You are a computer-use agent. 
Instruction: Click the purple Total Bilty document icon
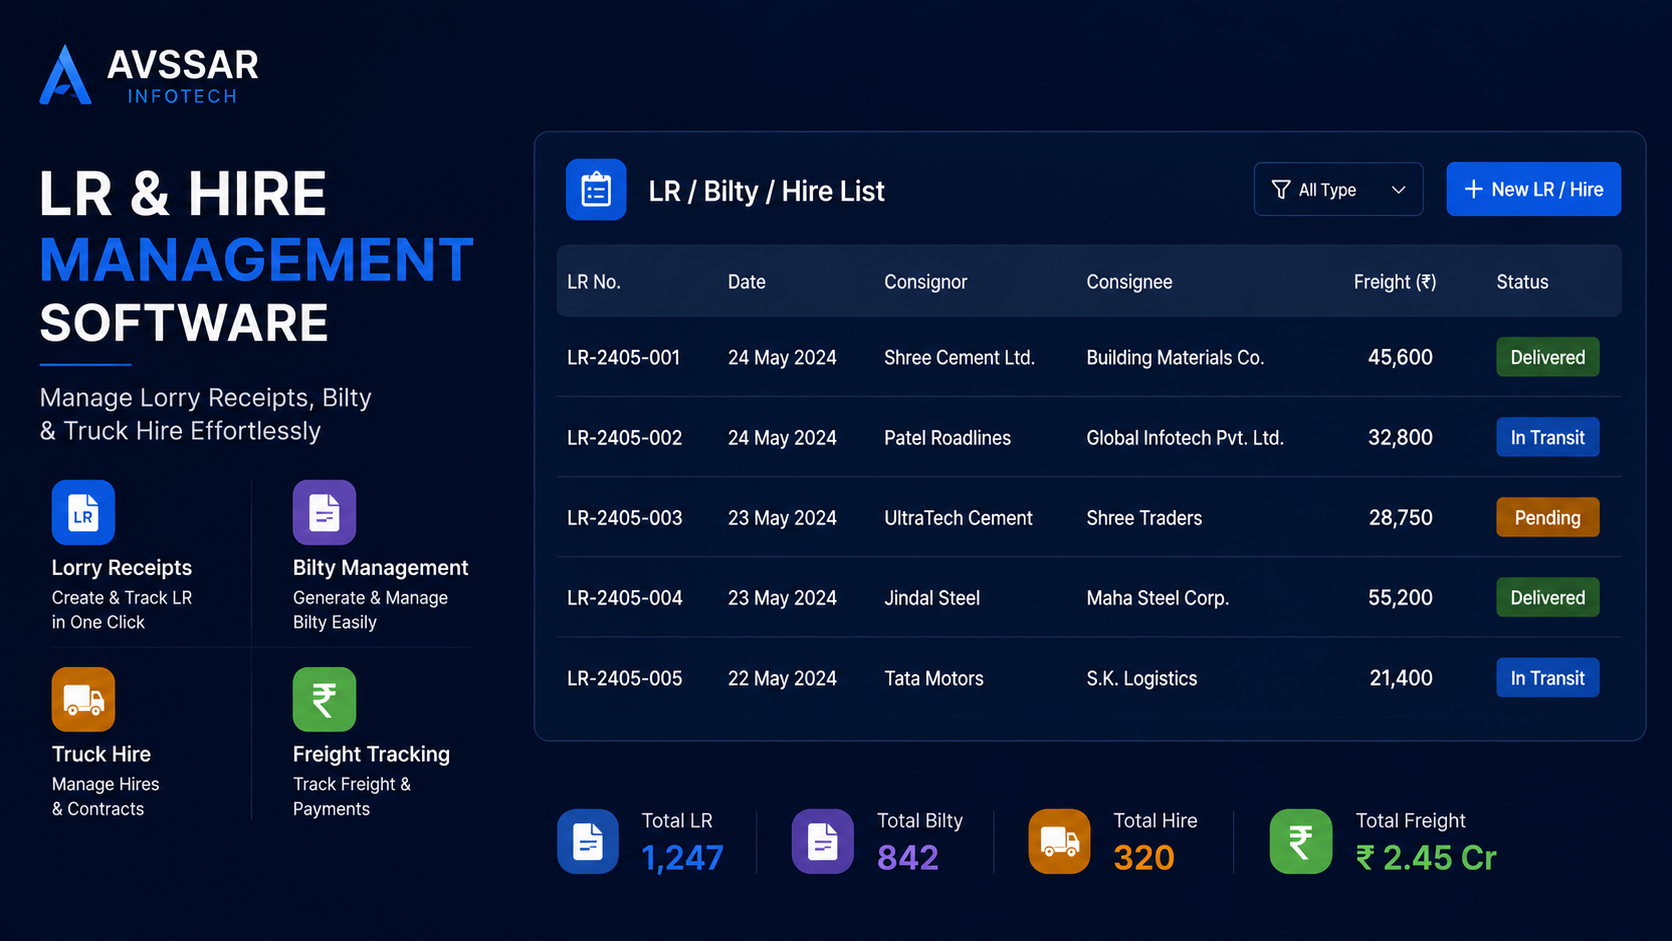823,841
